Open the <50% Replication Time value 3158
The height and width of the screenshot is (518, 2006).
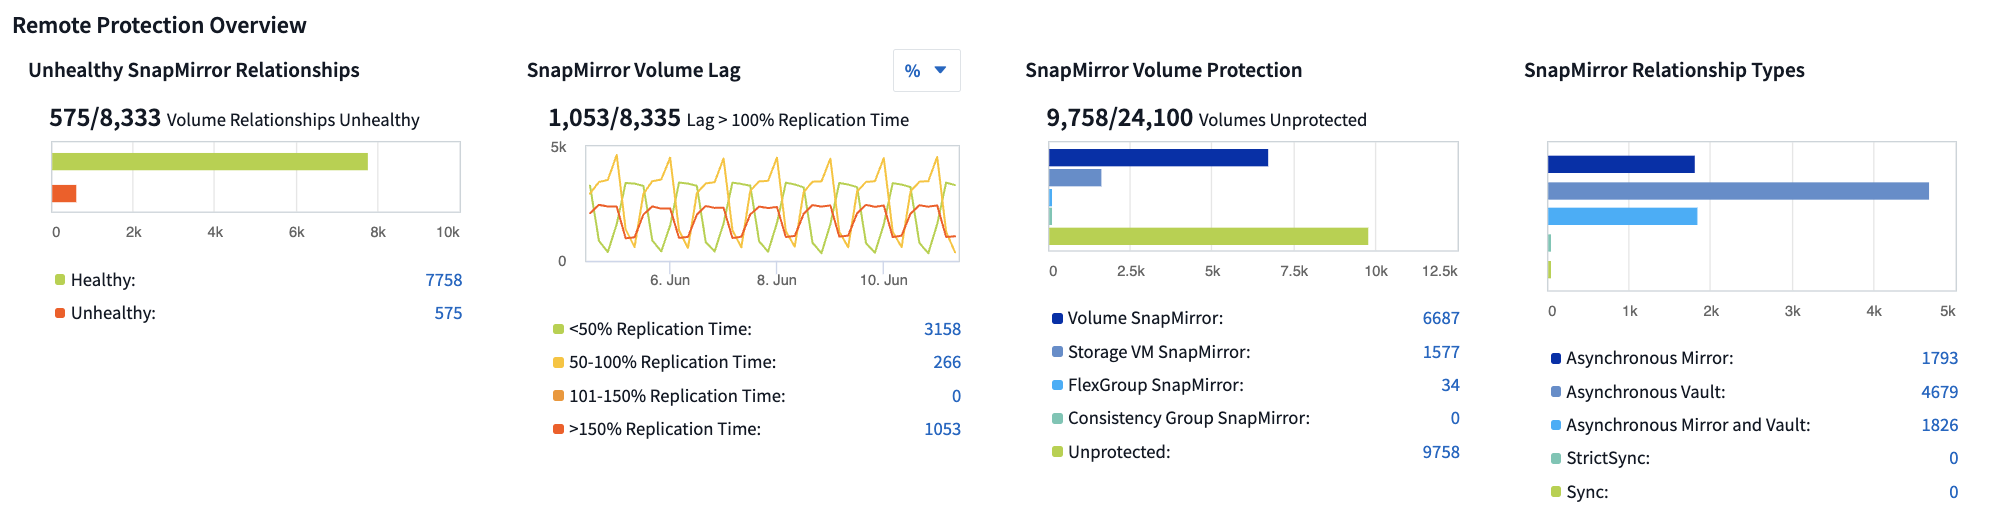[x=942, y=329]
